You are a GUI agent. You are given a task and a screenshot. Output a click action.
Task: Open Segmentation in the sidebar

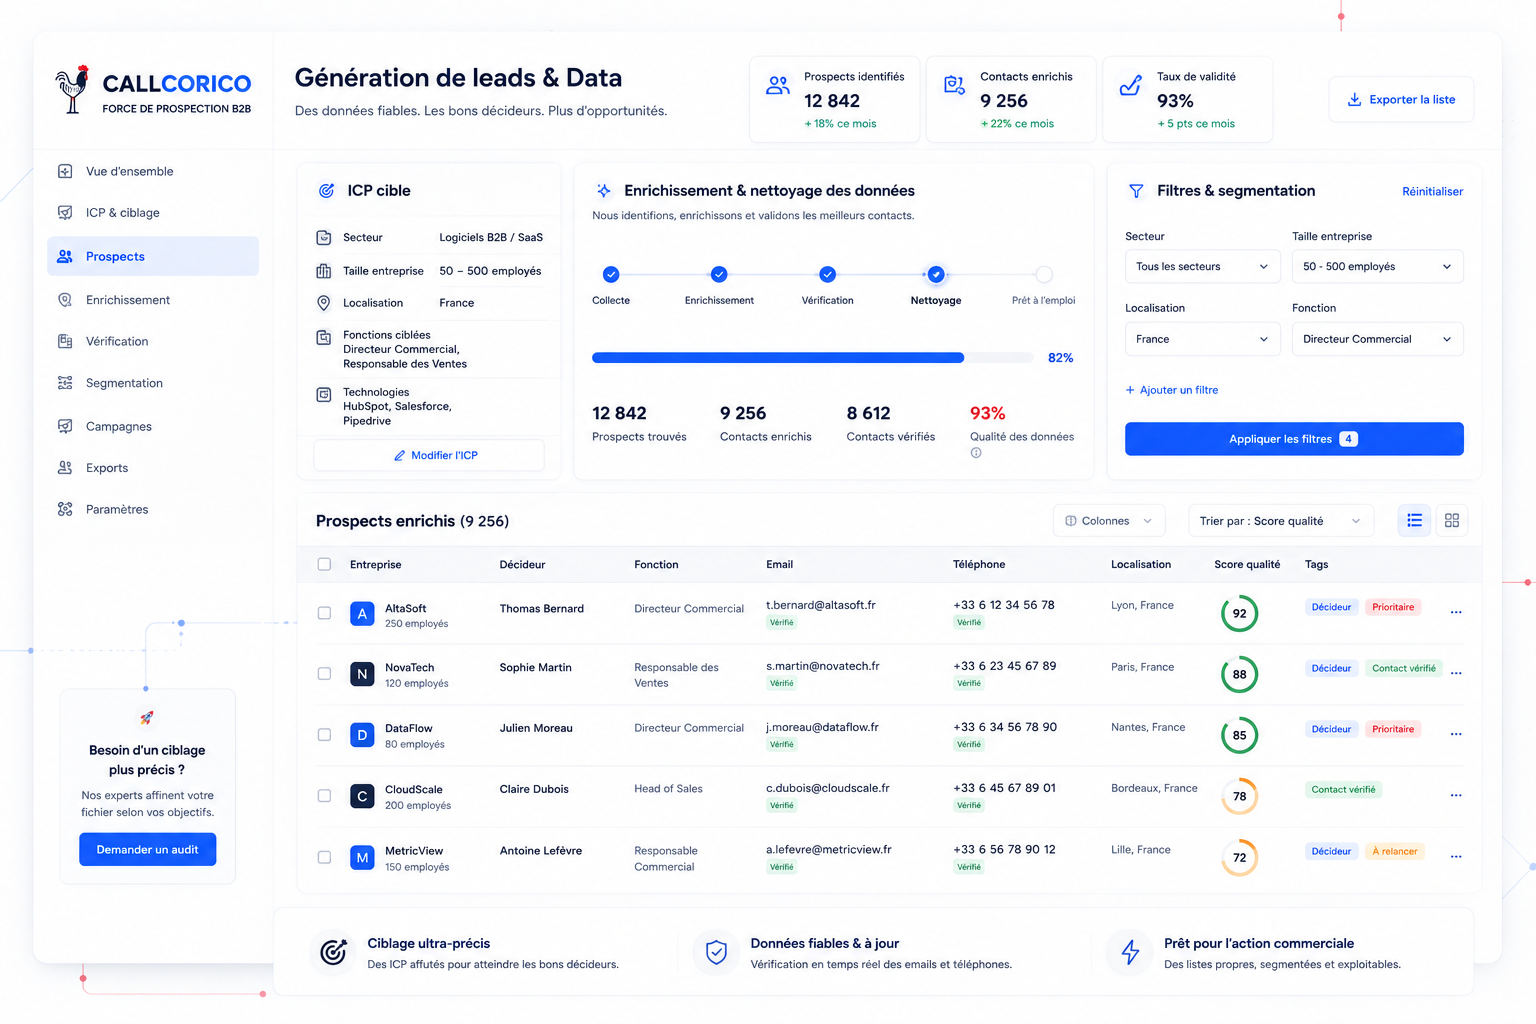click(x=153, y=383)
